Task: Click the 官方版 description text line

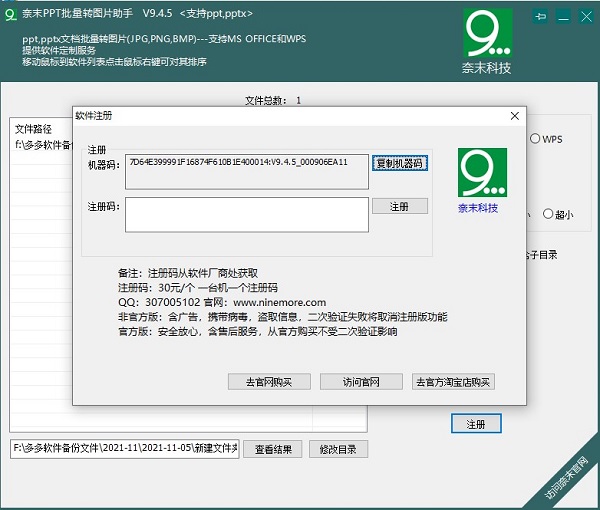Action: [x=258, y=331]
